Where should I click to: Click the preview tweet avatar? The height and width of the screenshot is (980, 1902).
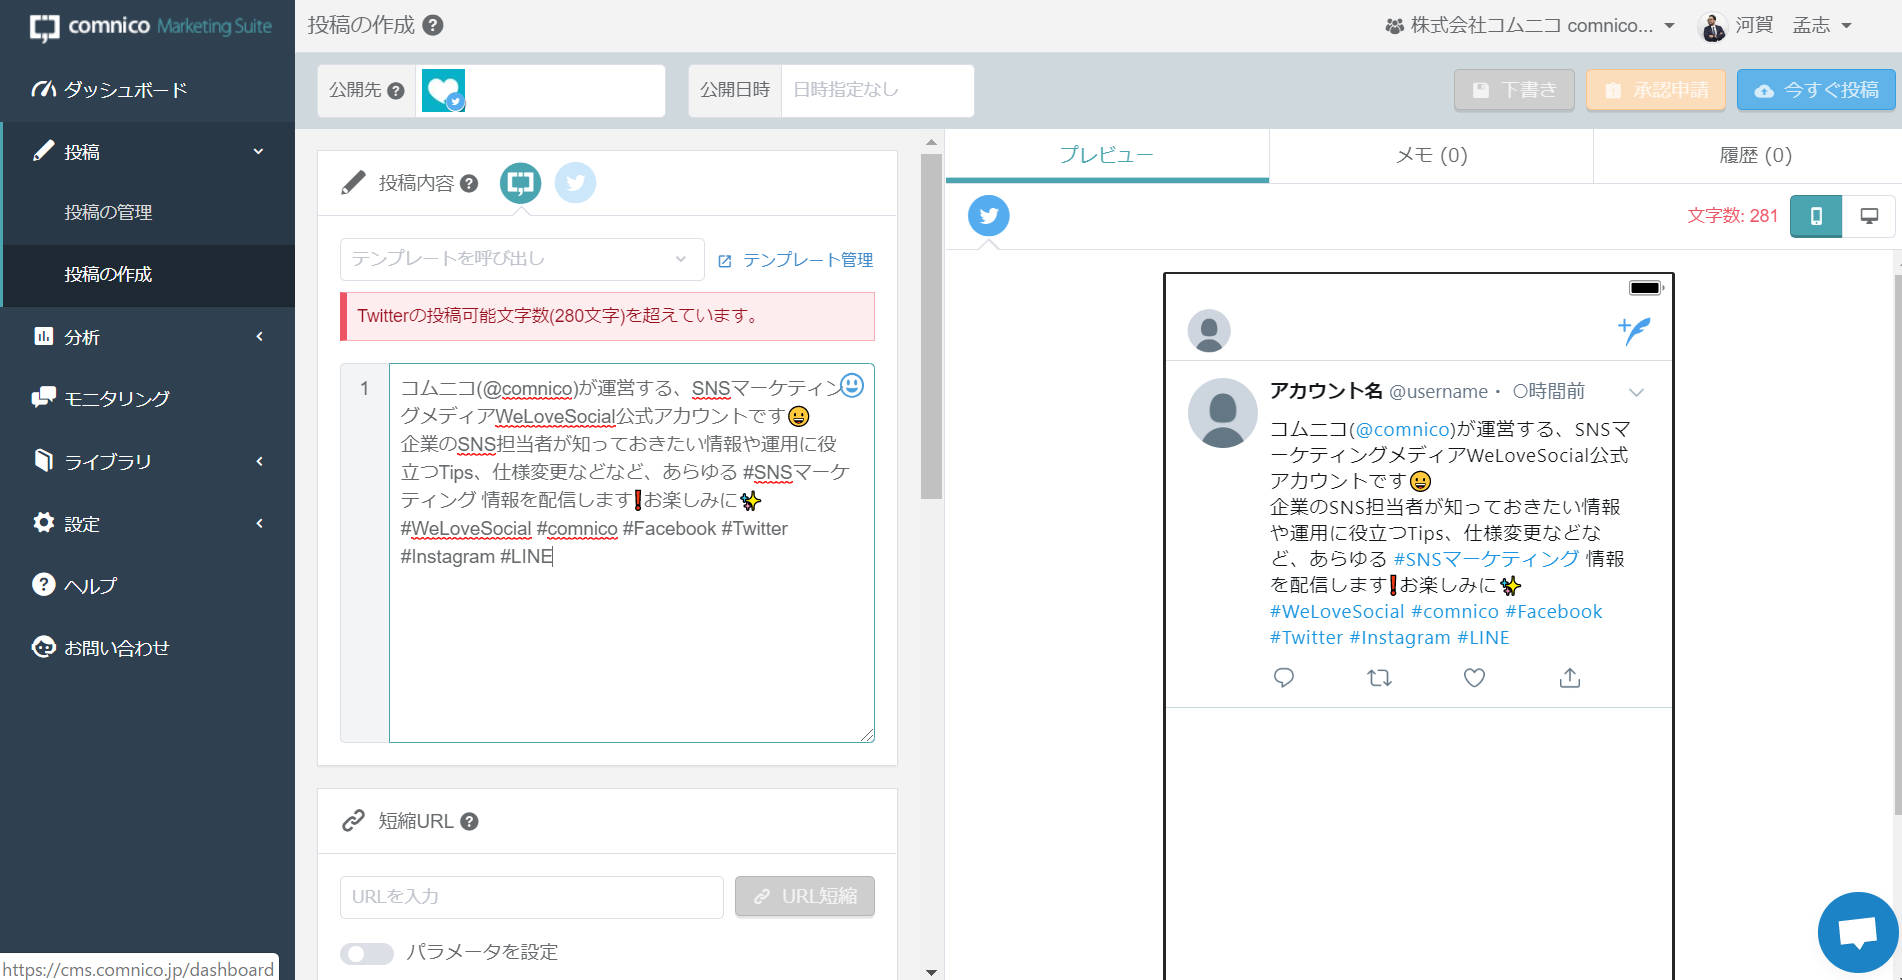pos(1222,413)
